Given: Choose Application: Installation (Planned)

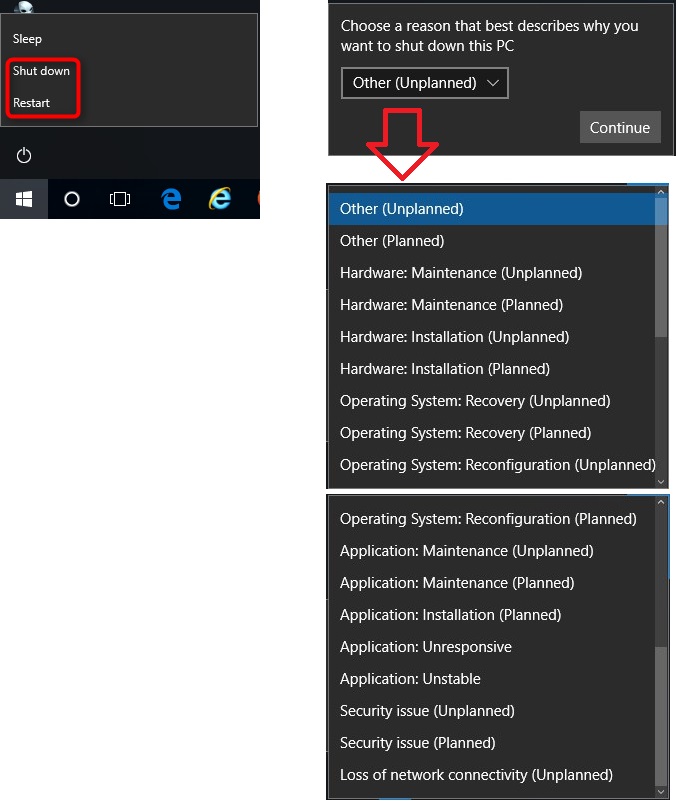Looking at the screenshot, I should point(491,615).
